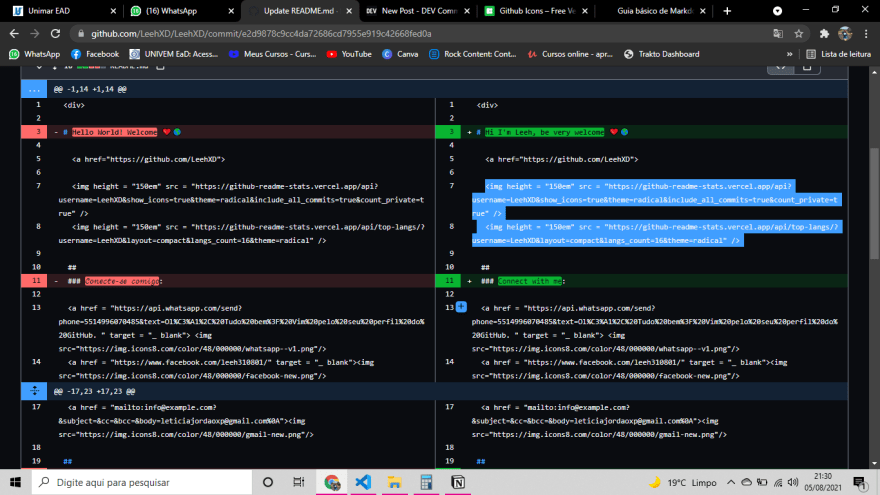Check the battery status tray icon
The width and height of the screenshot is (880, 495).
762,482
